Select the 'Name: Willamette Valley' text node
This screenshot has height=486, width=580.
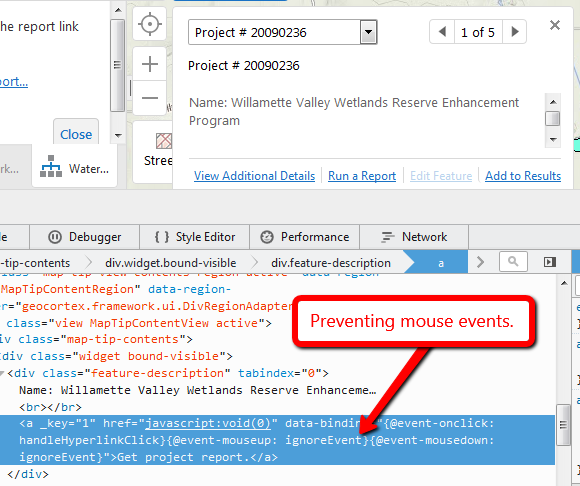click(198, 390)
